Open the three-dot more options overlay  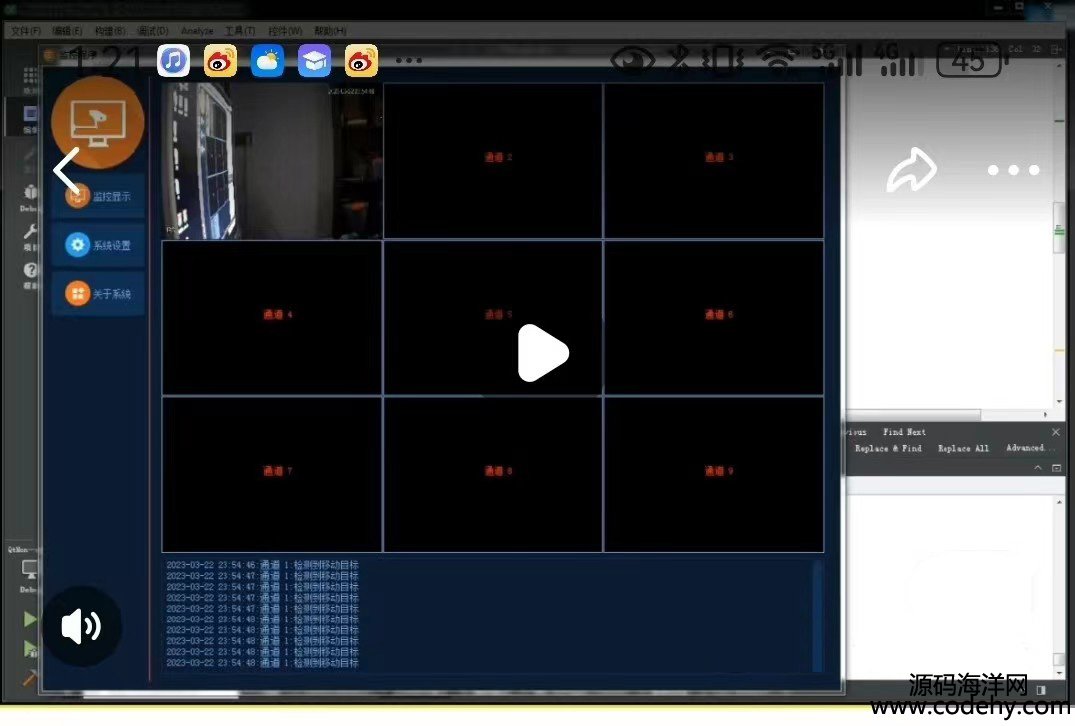pyautogui.click(x=1013, y=169)
